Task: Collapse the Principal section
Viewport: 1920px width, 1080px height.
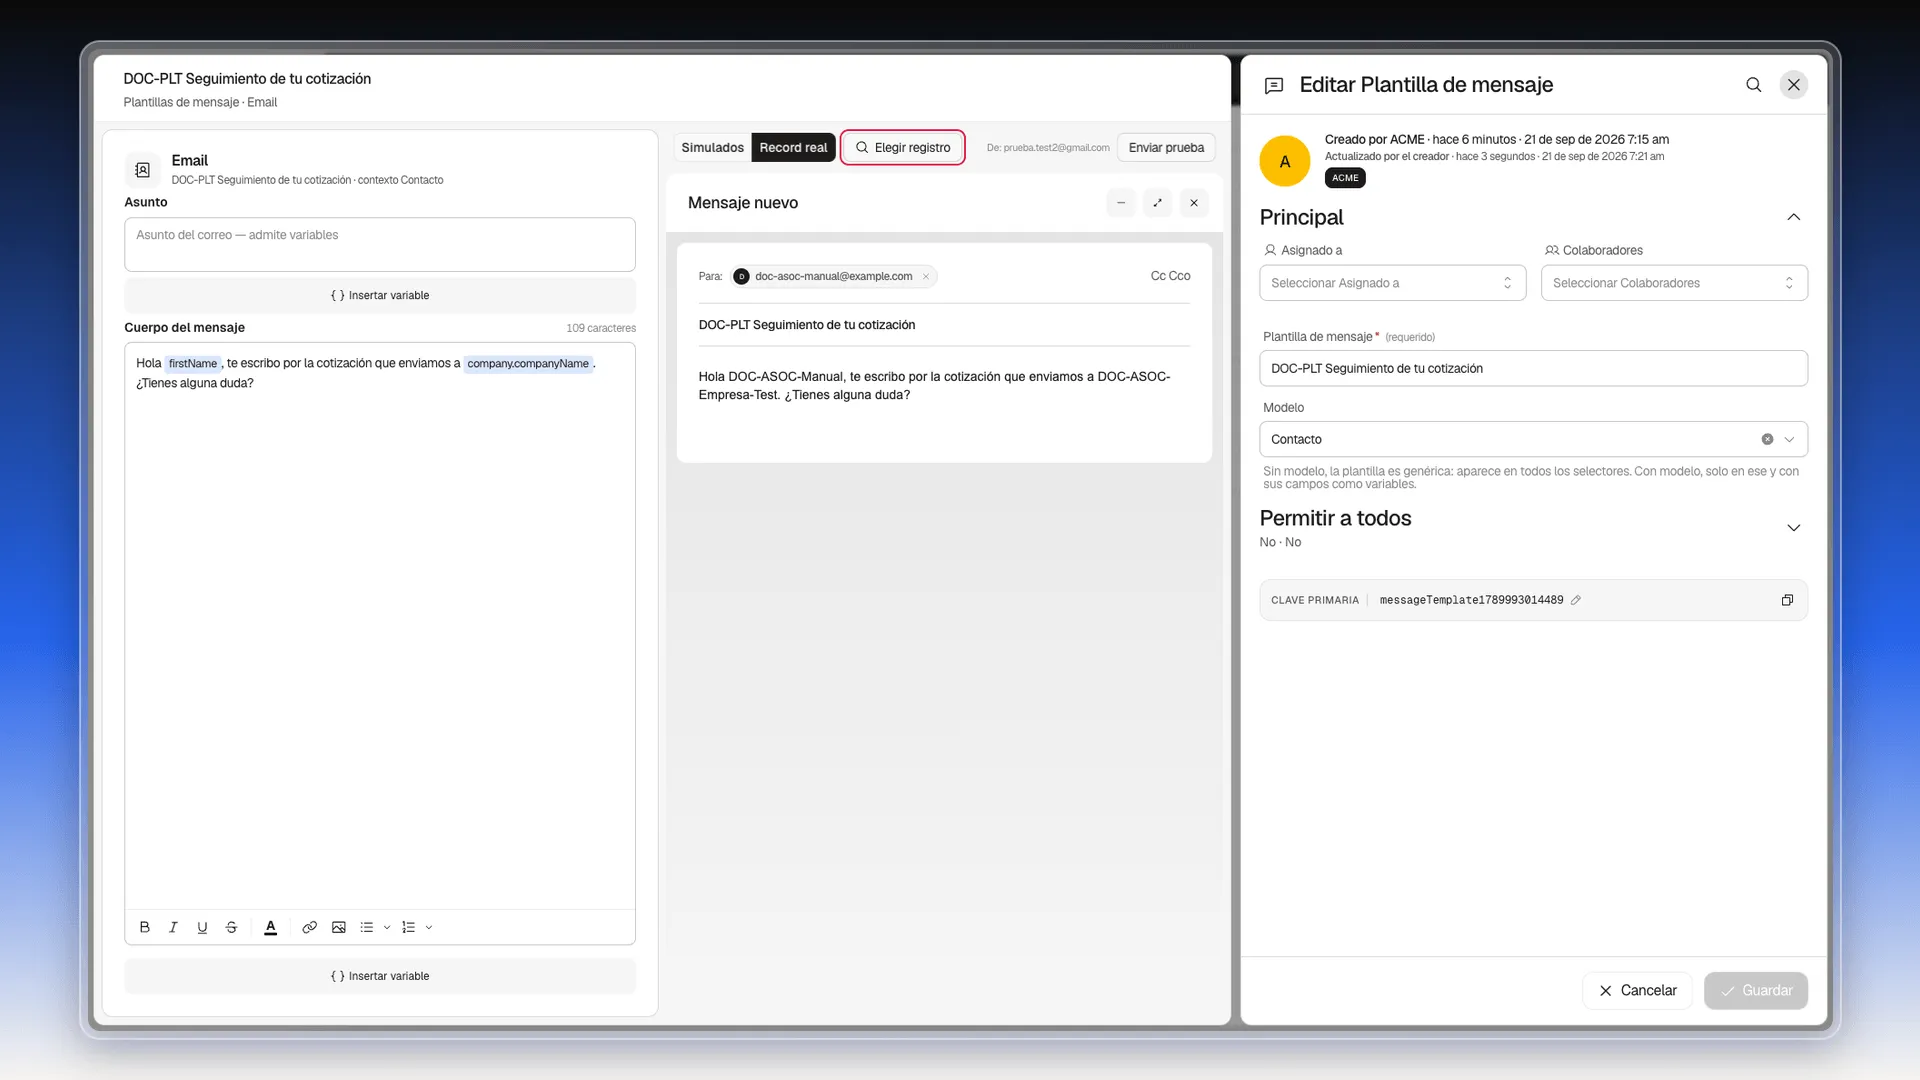Action: [1794, 217]
